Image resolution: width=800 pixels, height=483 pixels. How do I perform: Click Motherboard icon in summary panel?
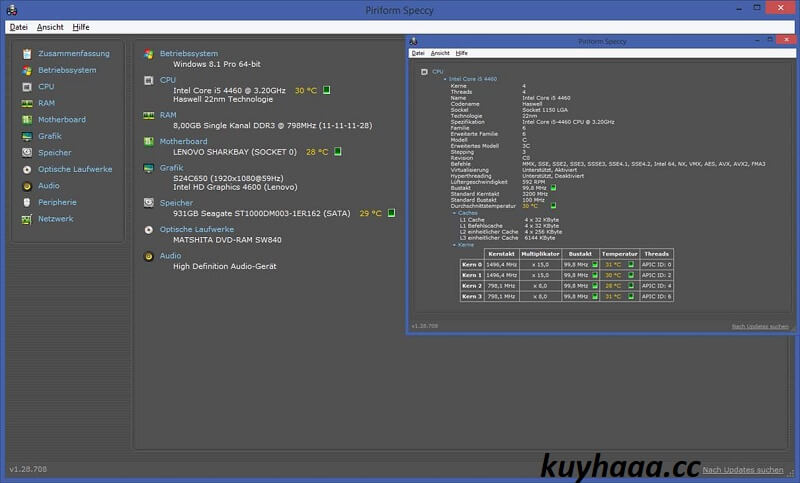tap(148, 141)
